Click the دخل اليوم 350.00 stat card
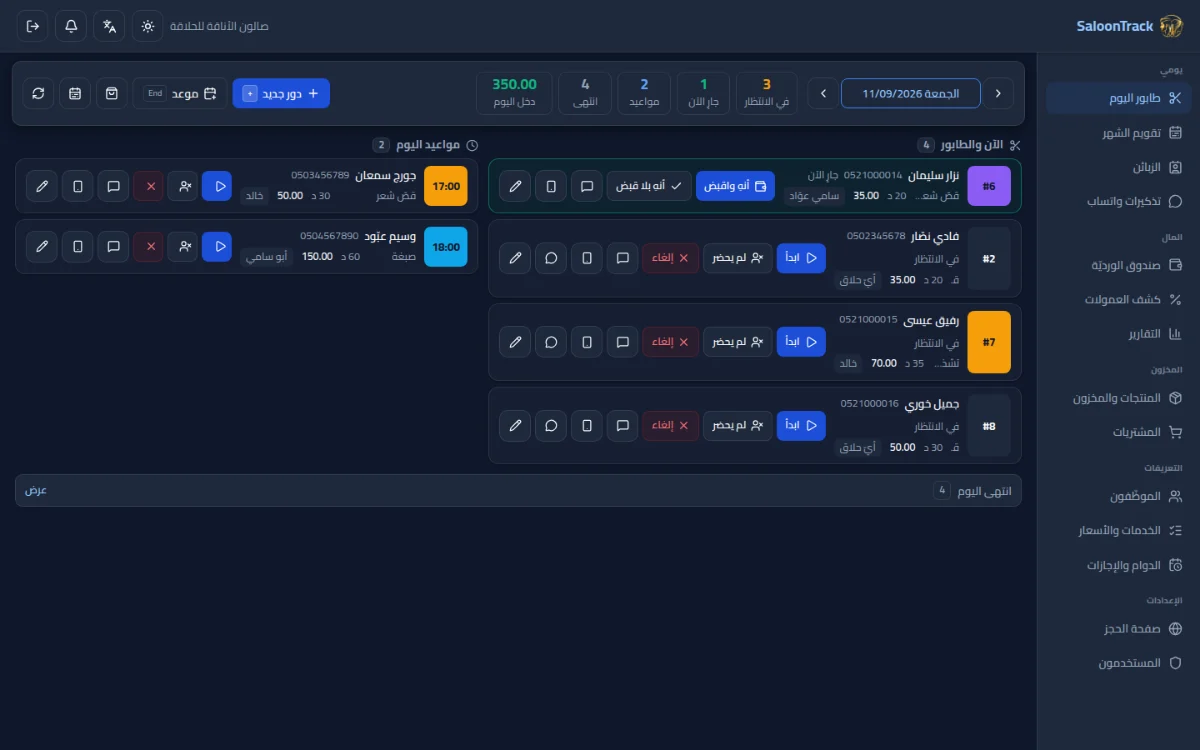Screen dimensions: 1200x750 click(x=515, y=92)
